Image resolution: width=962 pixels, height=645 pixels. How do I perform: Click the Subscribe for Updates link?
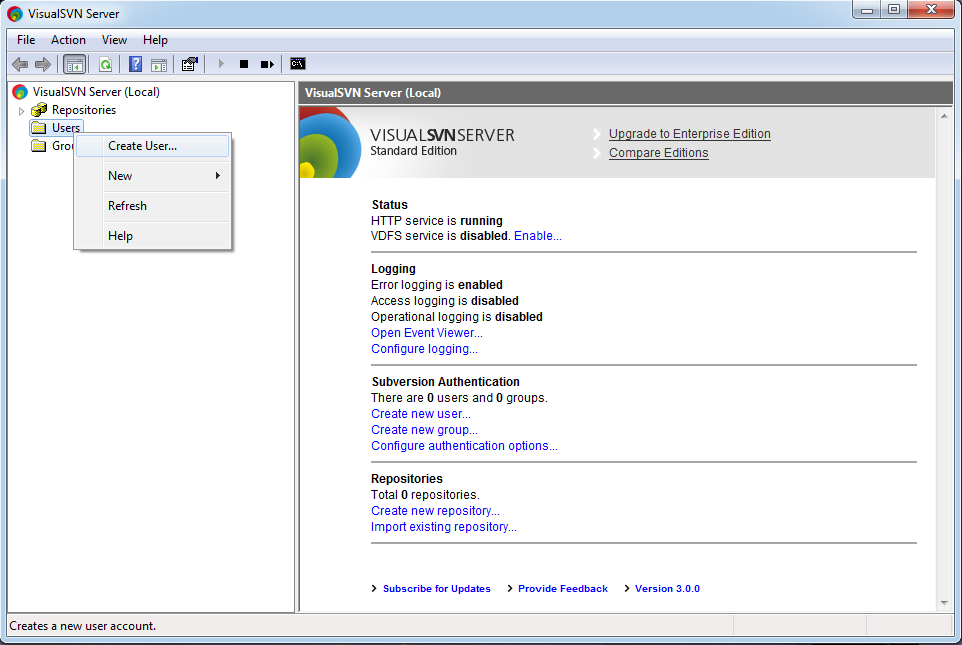tap(437, 589)
